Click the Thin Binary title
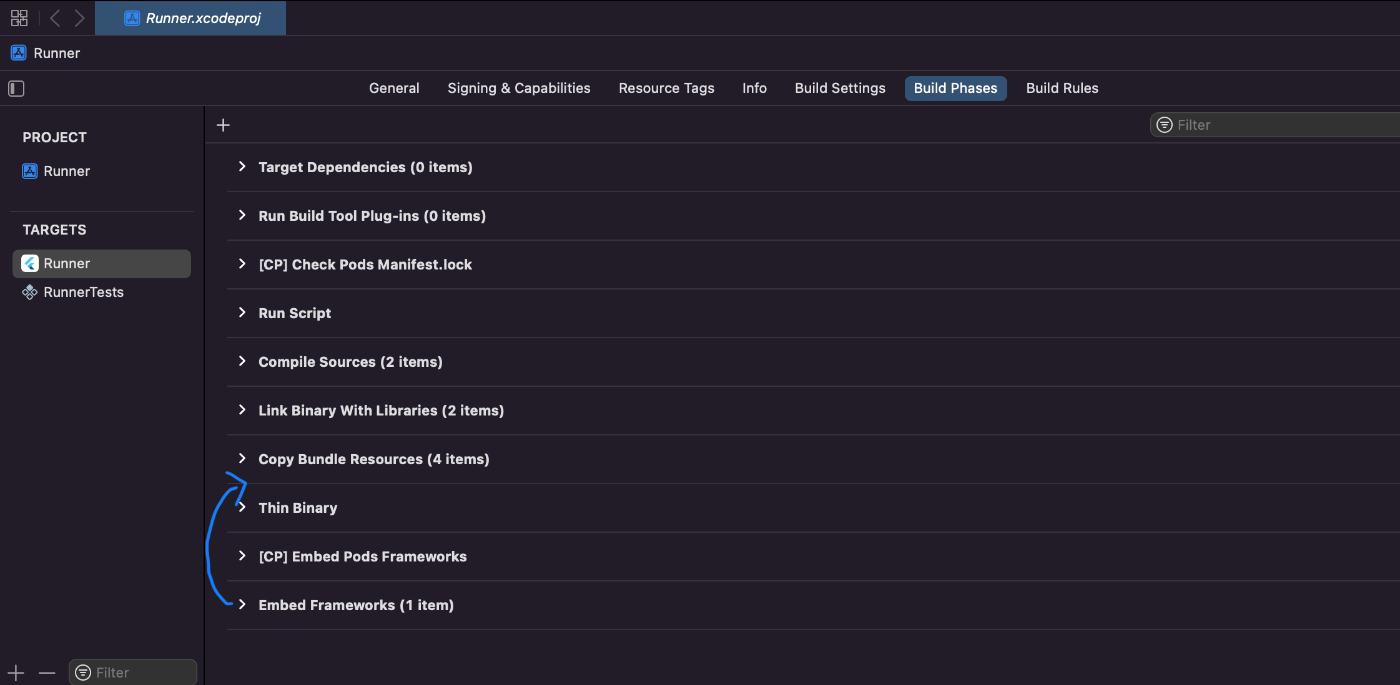This screenshot has width=1400, height=685. click(x=298, y=508)
